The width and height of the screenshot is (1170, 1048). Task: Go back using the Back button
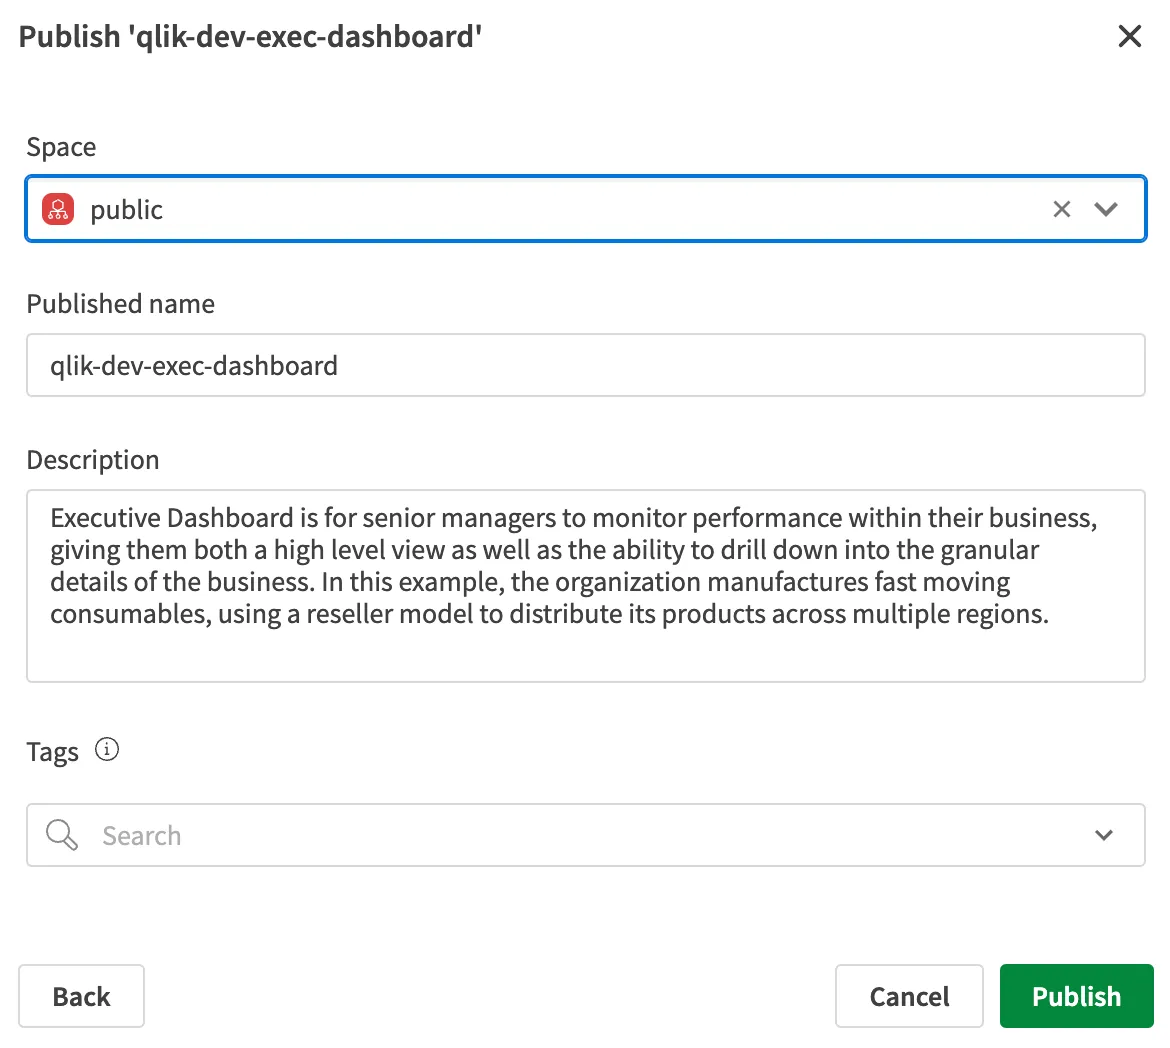coord(81,996)
